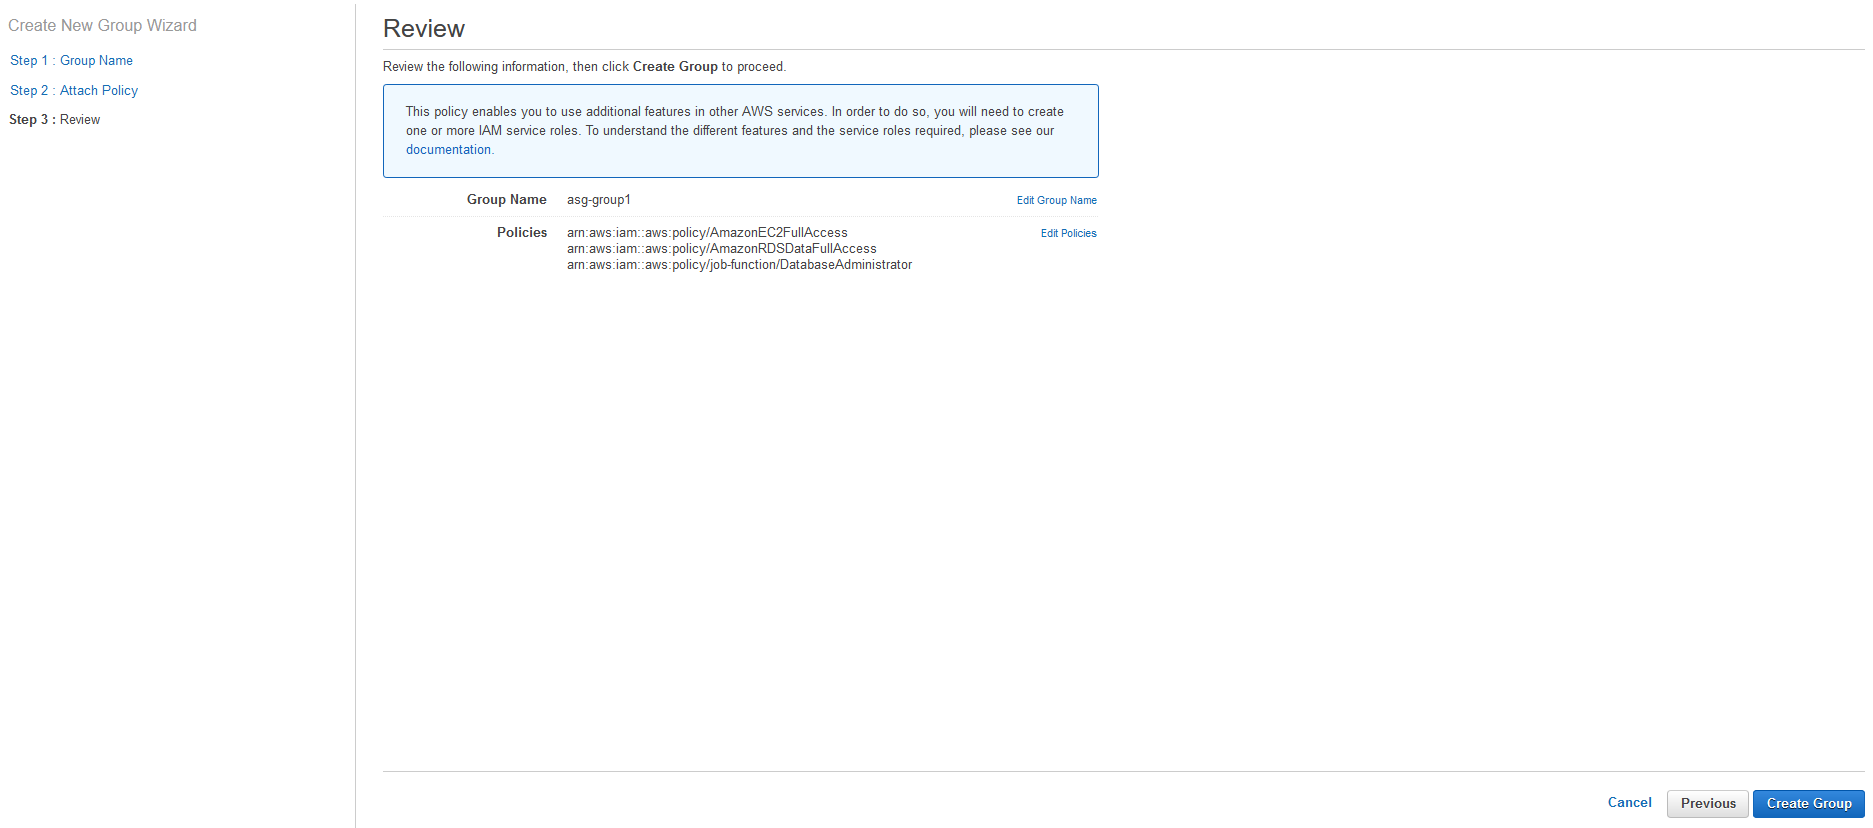Open Step 2 : Attach Policy
Viewport: 1873px width, 828px height.
[x=74, y=90]
